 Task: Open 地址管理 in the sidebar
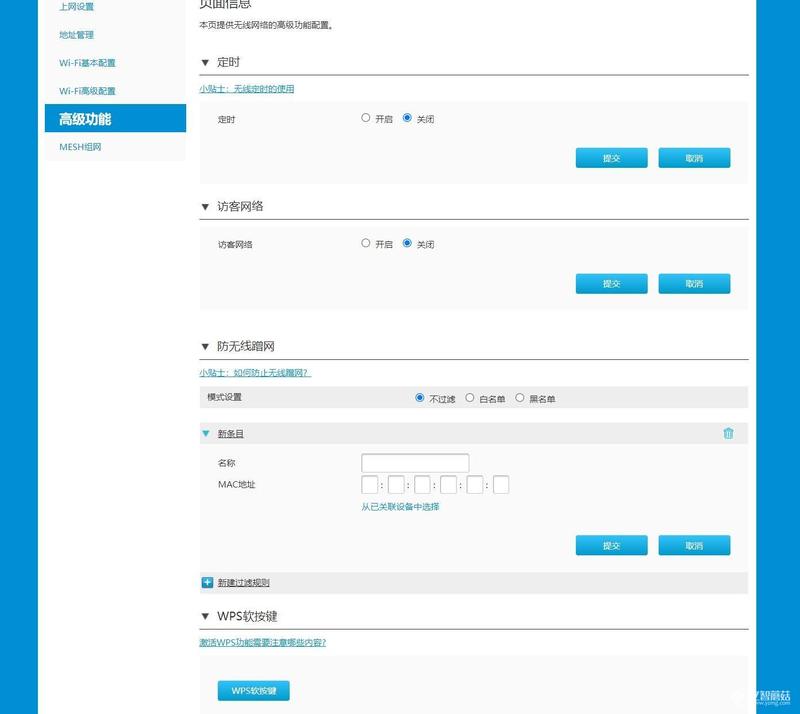tap(77, 35)
